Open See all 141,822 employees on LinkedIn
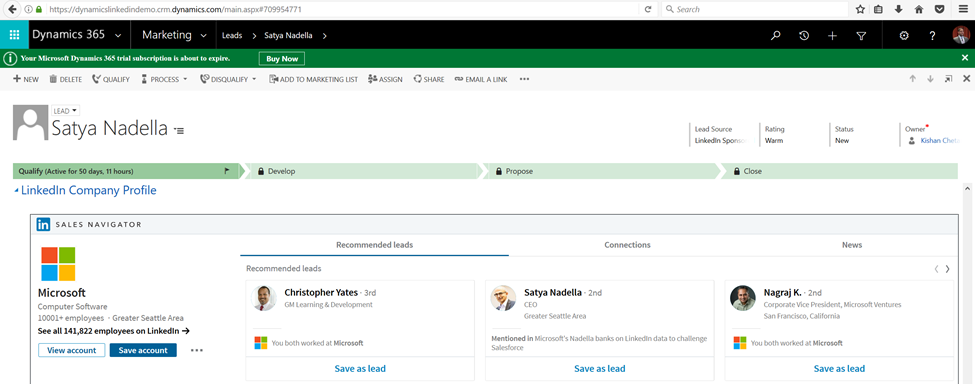The height and width of the screenshot is (384, 975). [x=114, y=331]
